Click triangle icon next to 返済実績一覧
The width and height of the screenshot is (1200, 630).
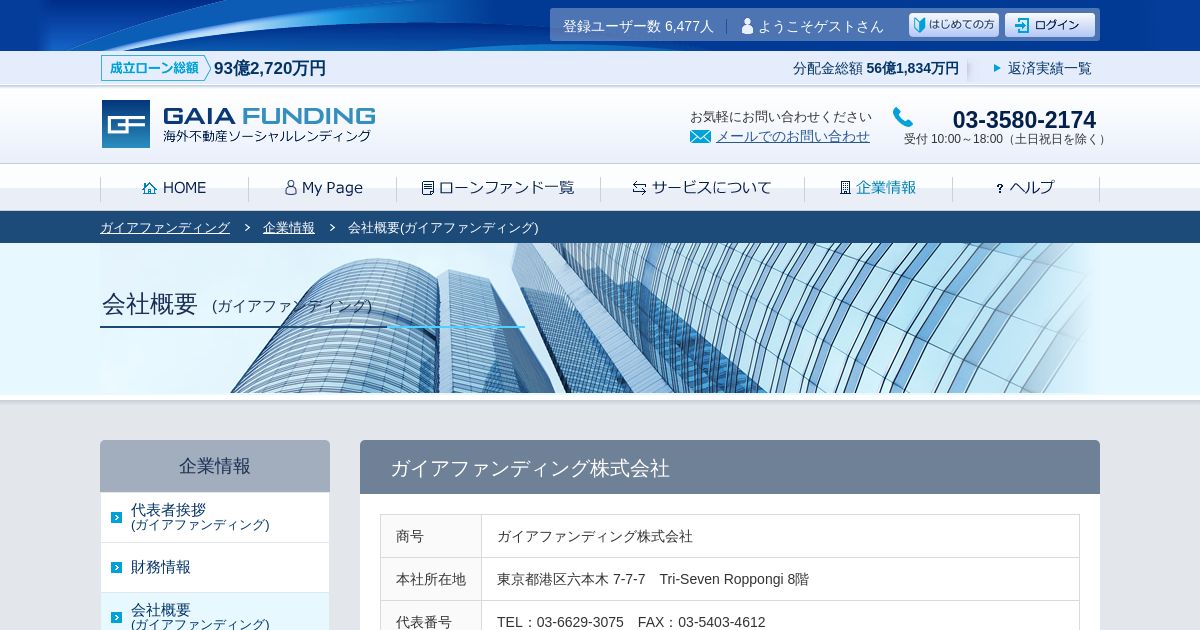click(x=997, y=68)
